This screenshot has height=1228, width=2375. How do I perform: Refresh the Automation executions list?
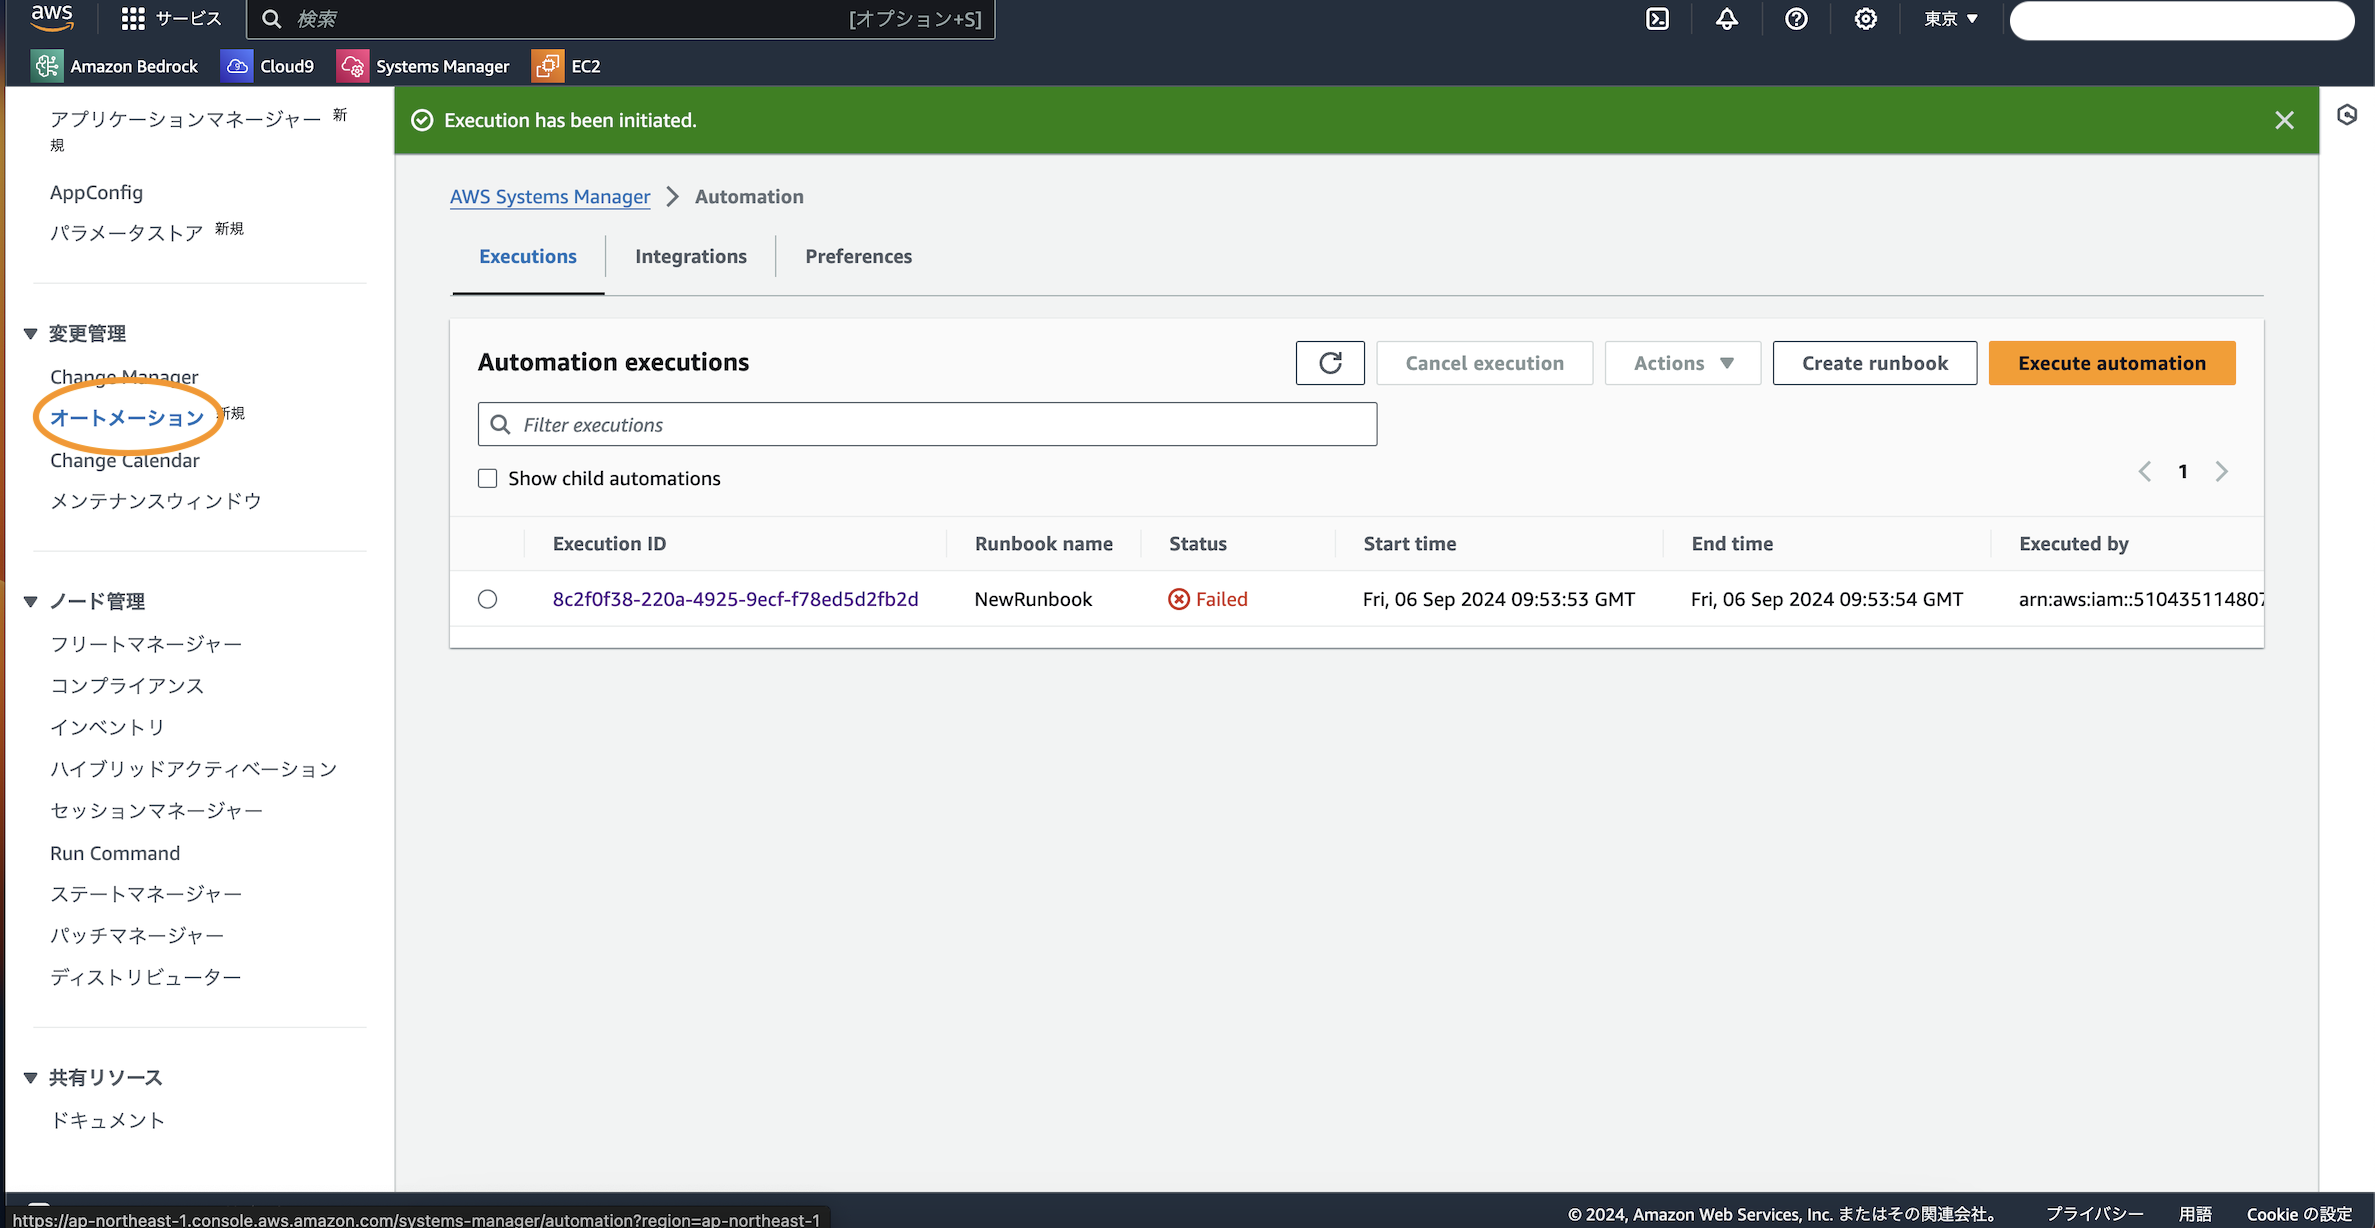pos(1329,362)
